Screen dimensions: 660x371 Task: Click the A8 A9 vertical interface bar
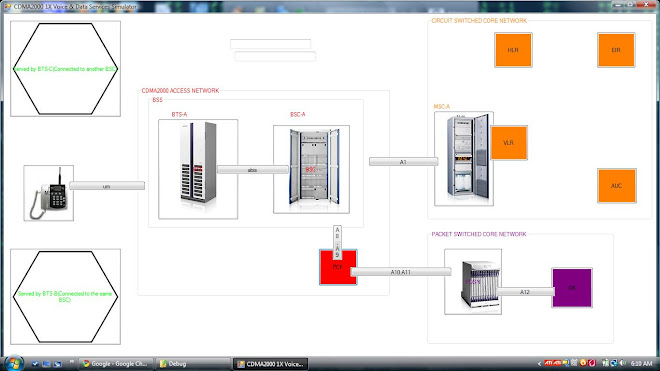tap(337, 242)
